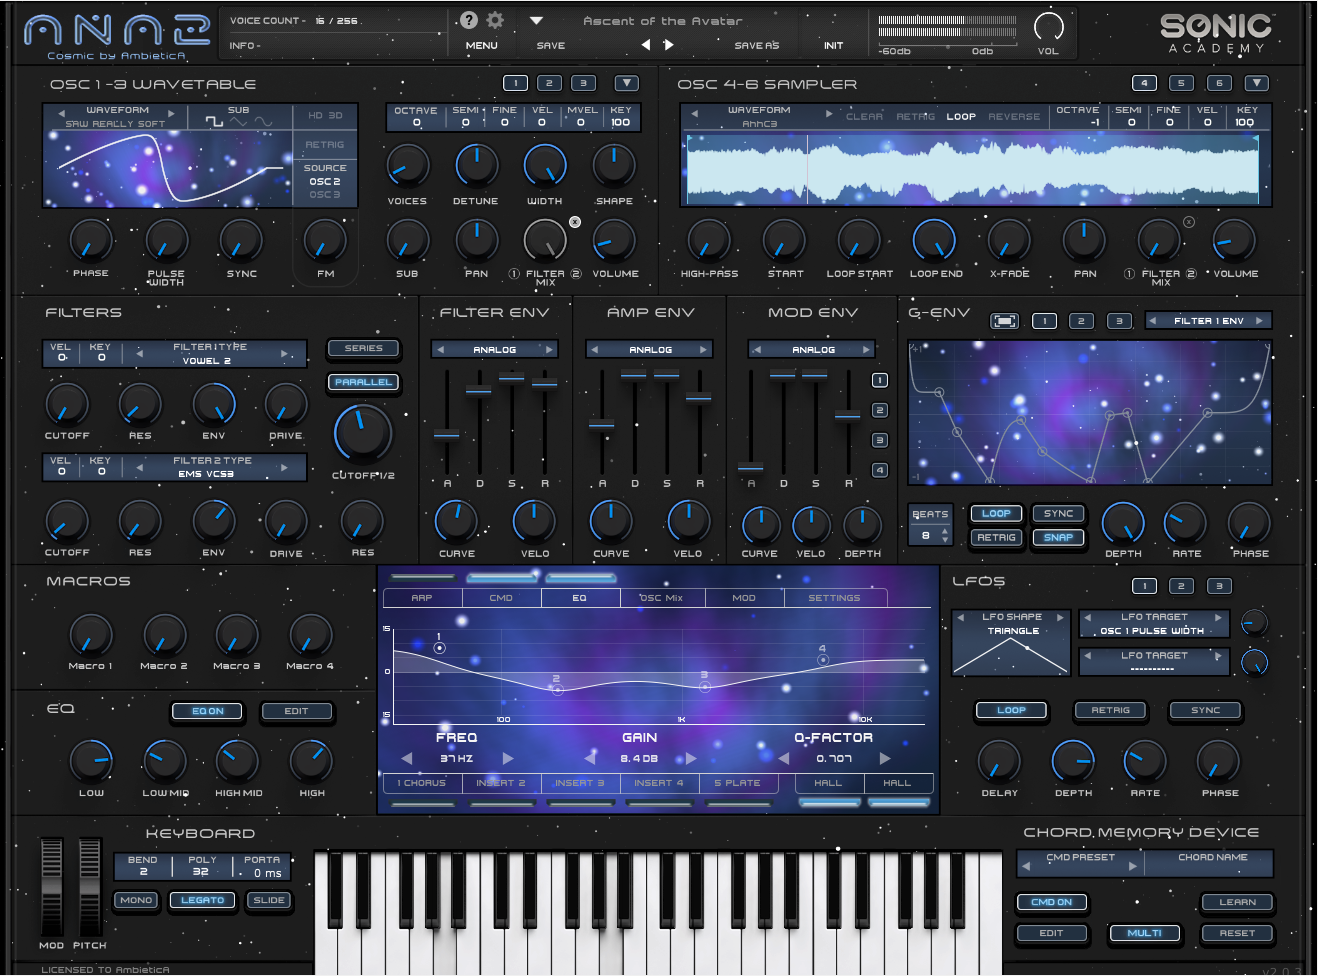Select next sampler waveform arrow
The width and height of the screenshot is (1318, 976).
point(828,114)
